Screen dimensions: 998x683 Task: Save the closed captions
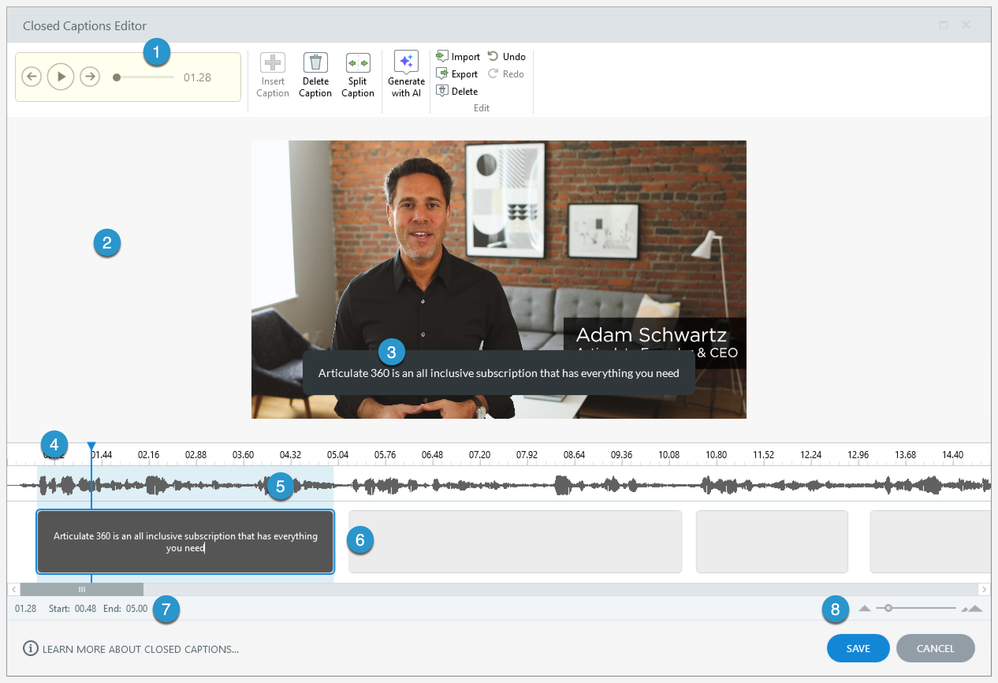click(858, 648)
